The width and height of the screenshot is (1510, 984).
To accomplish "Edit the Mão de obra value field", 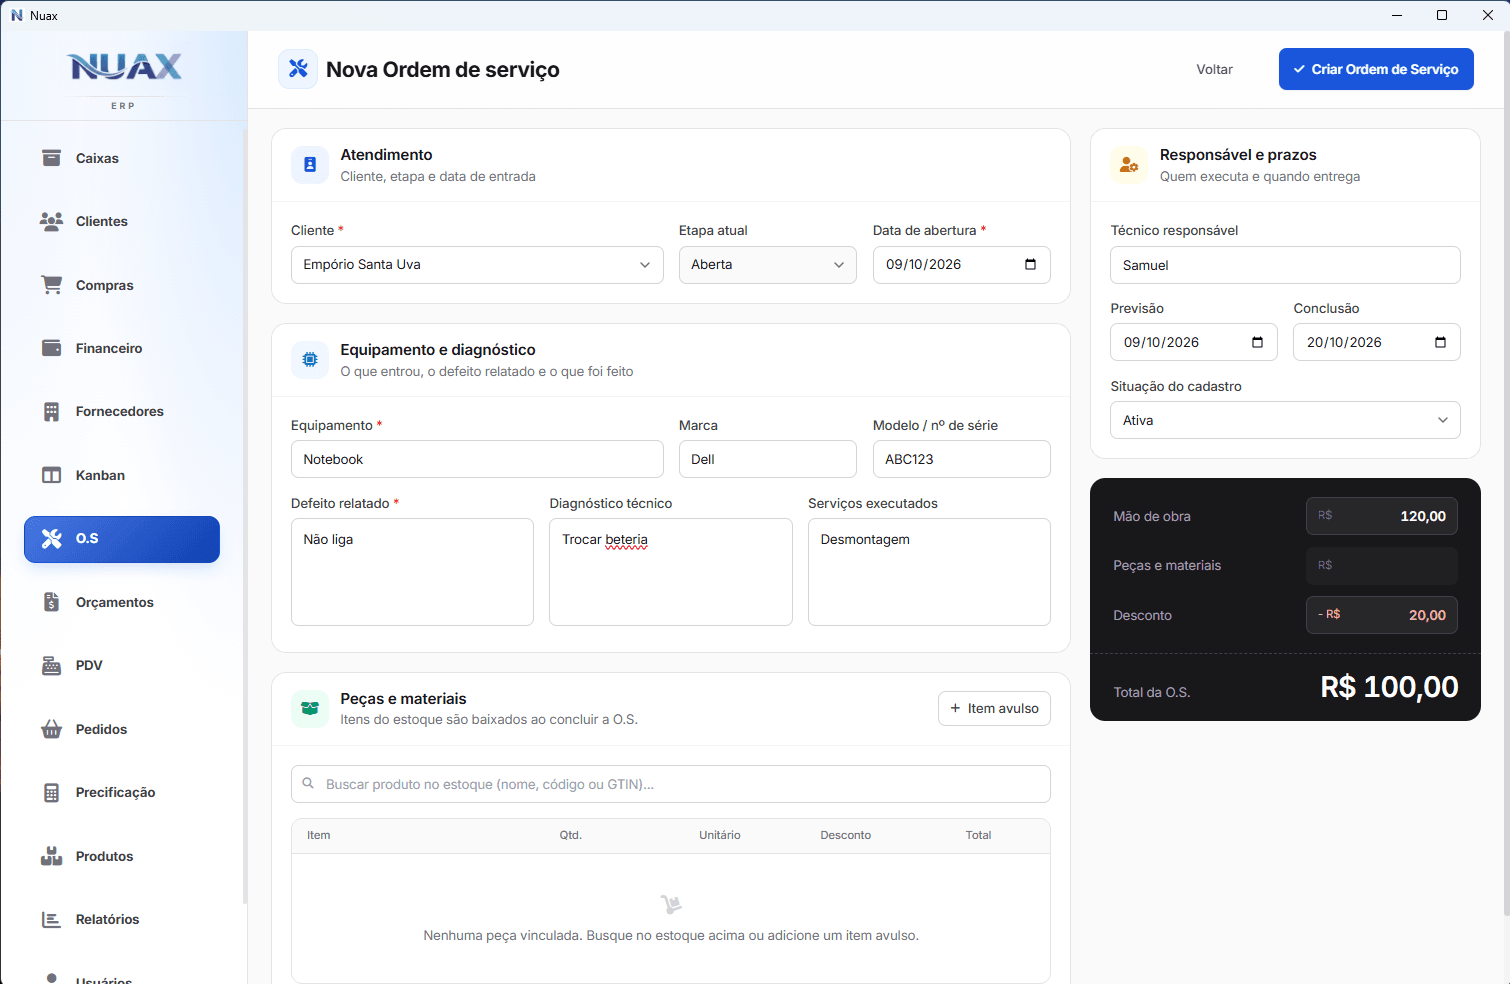I will click(1381, 516).
